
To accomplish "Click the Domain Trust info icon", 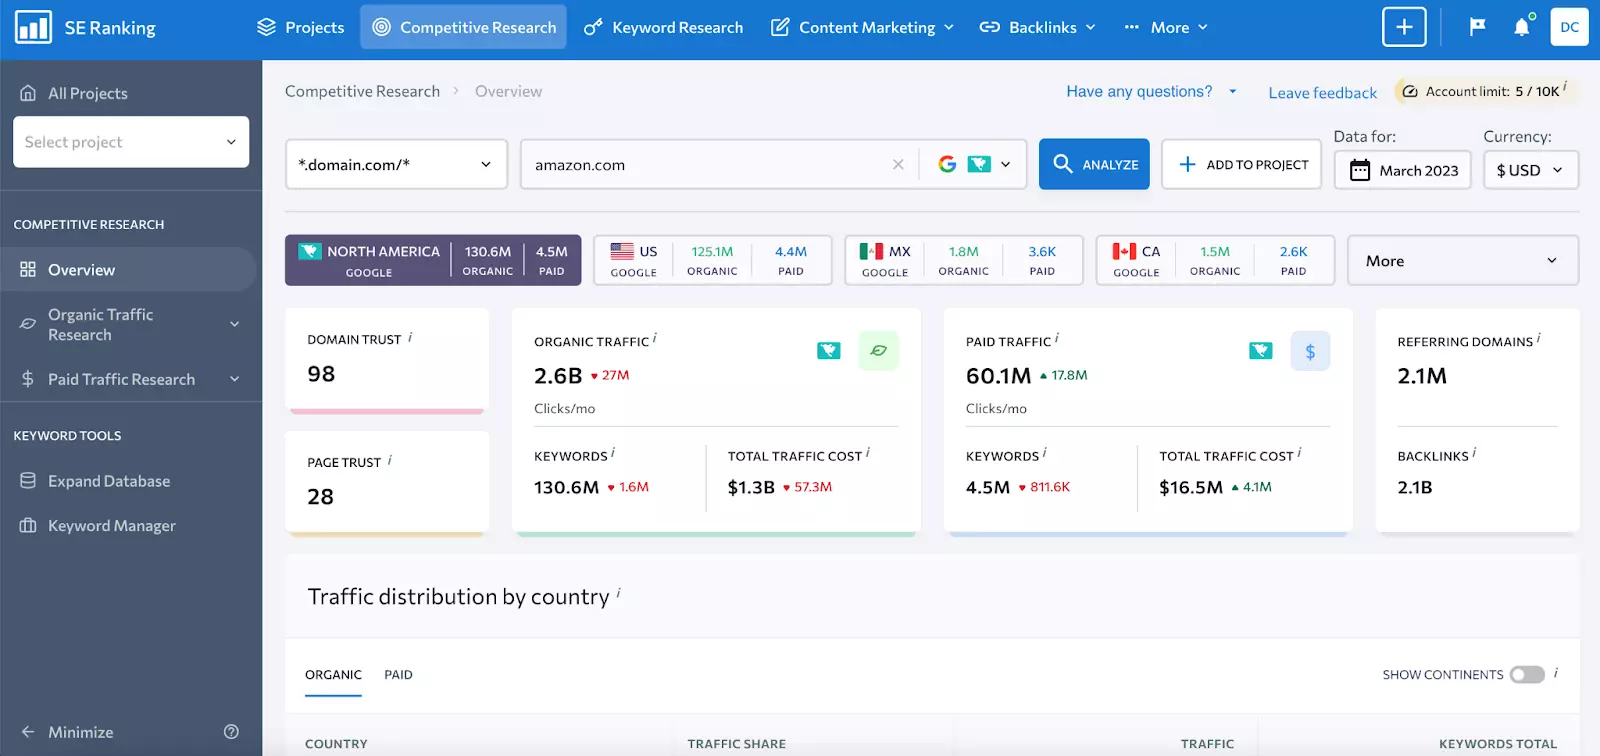I will 410,338.
